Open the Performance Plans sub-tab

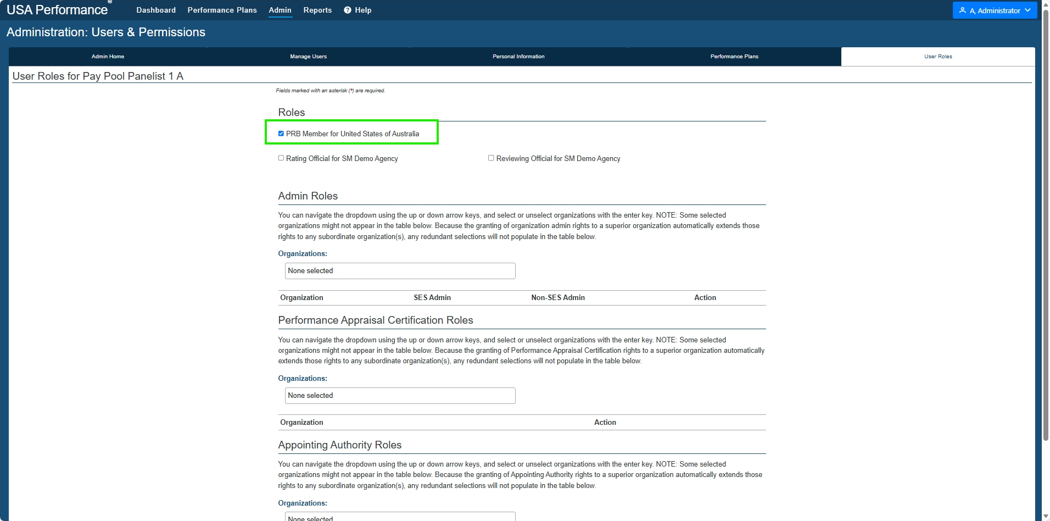tap(735, 56)
